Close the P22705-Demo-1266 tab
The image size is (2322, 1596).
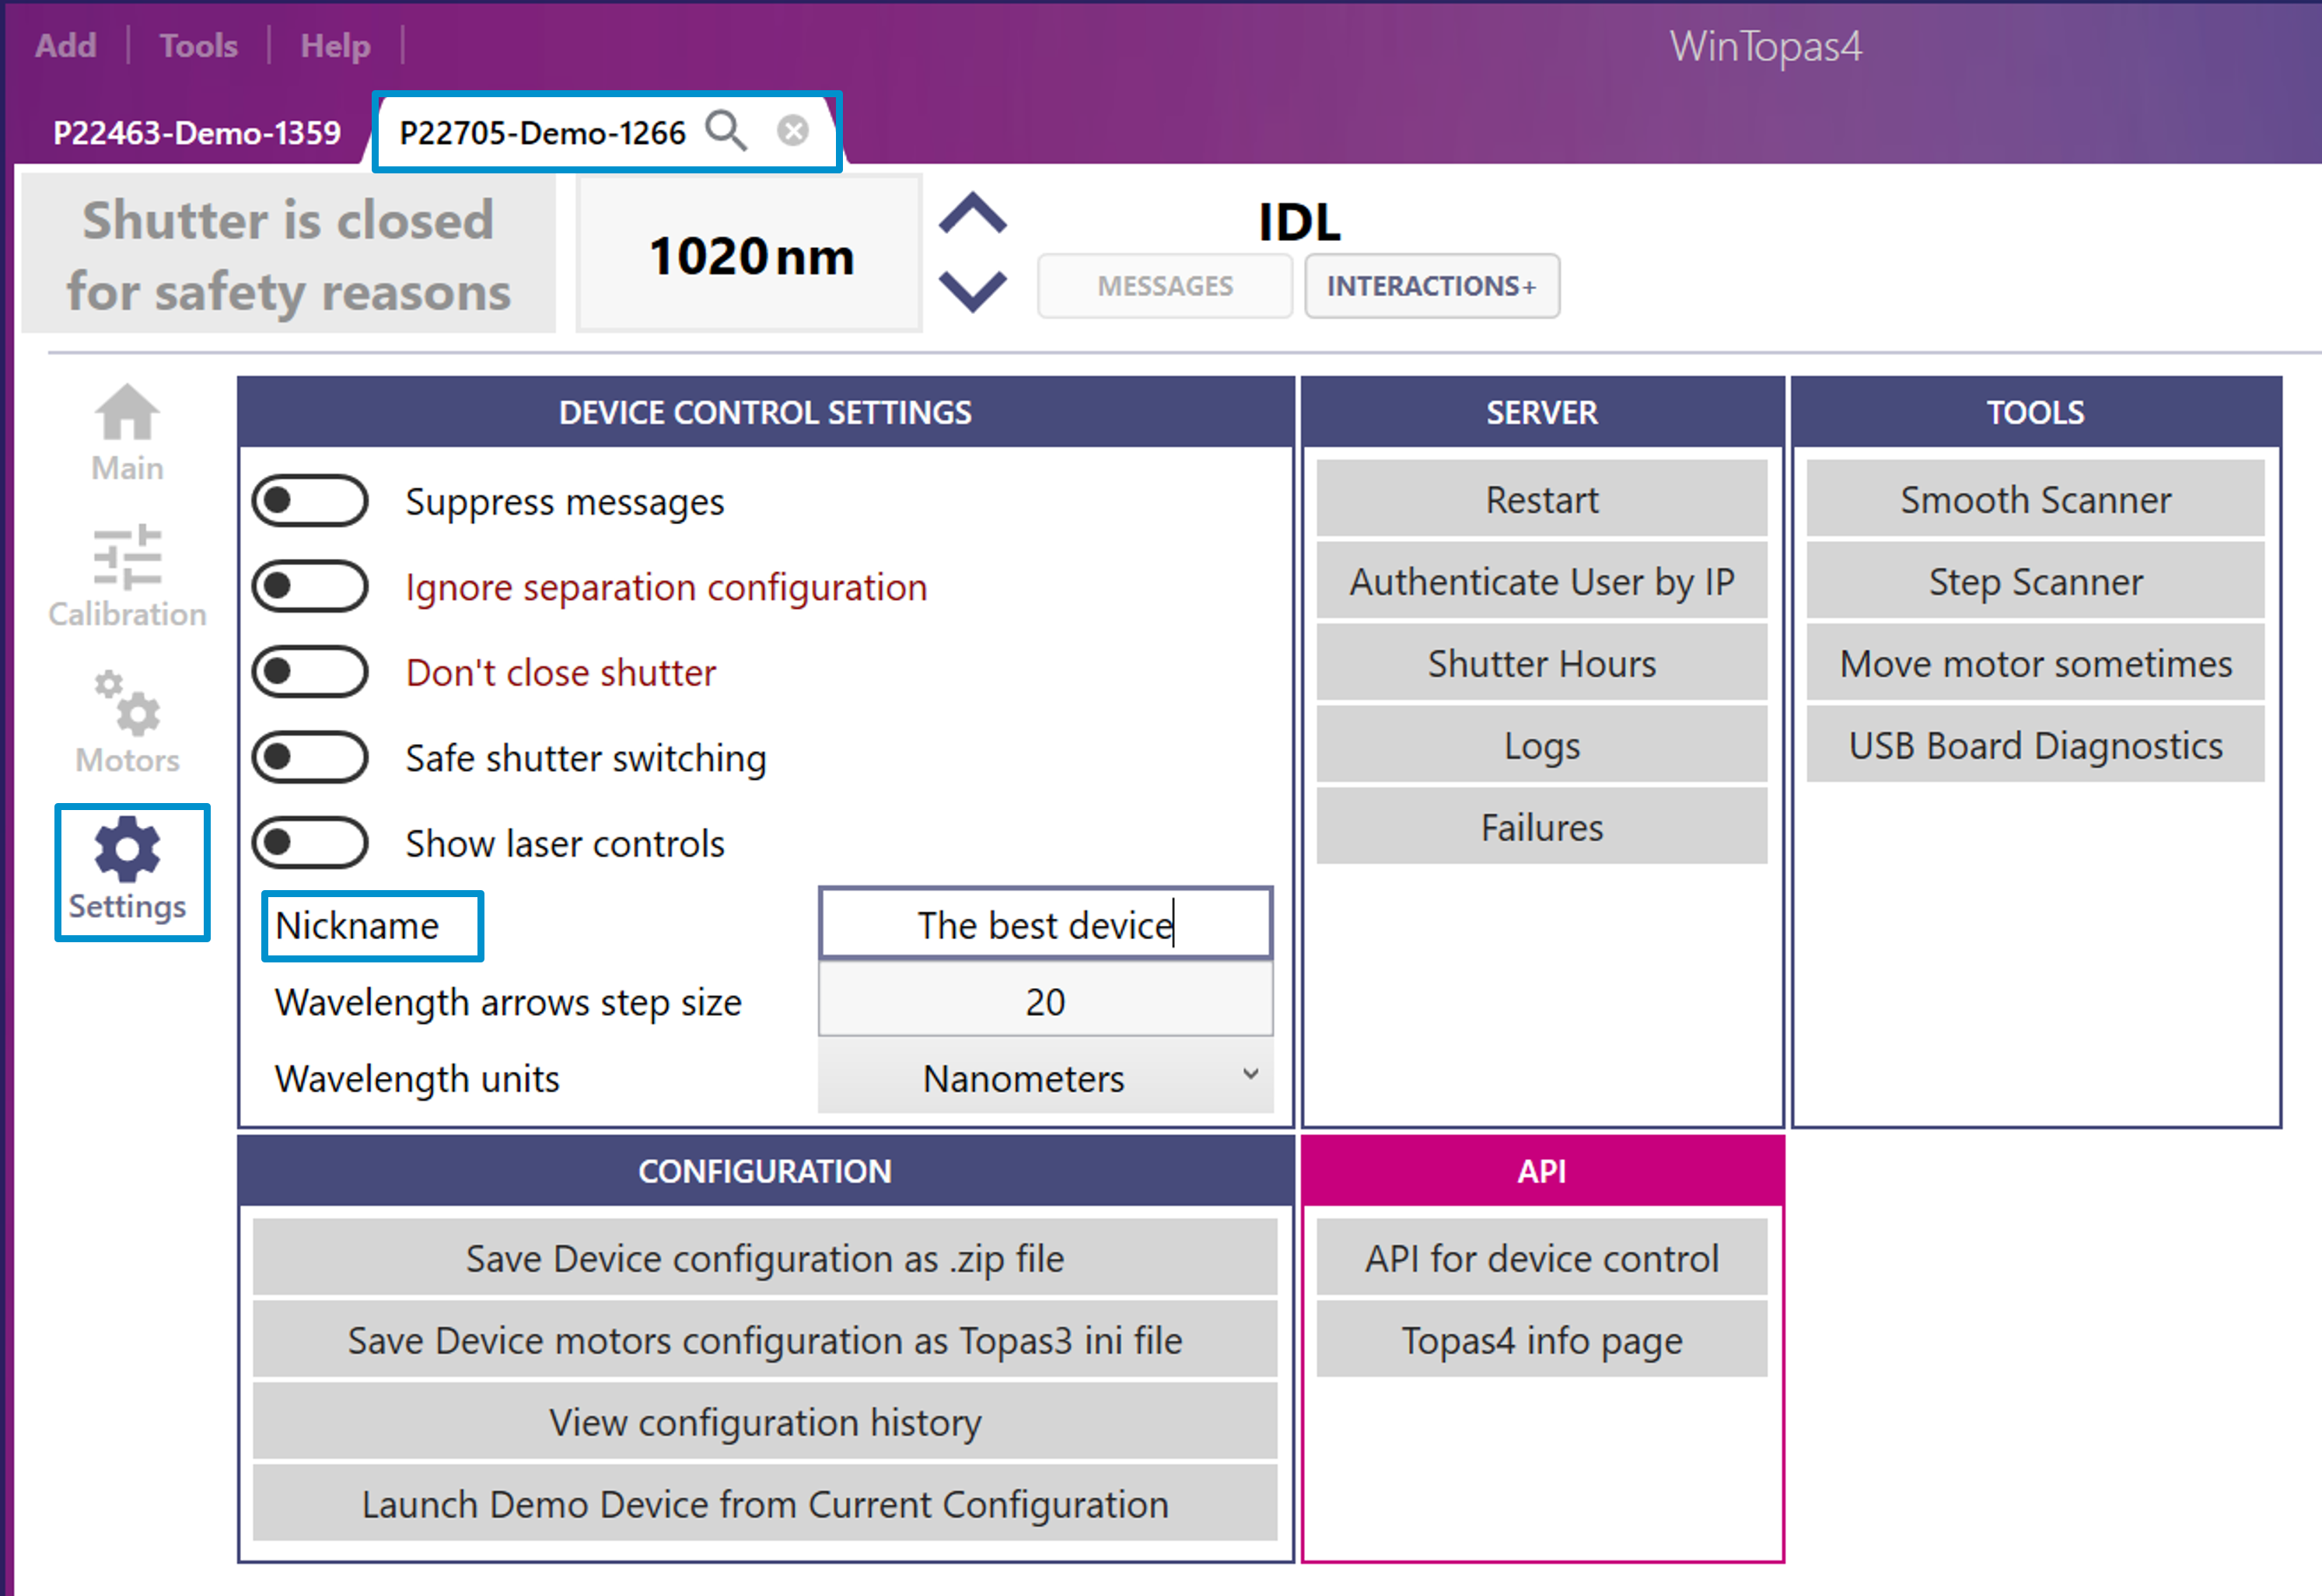tap(793, 131)
